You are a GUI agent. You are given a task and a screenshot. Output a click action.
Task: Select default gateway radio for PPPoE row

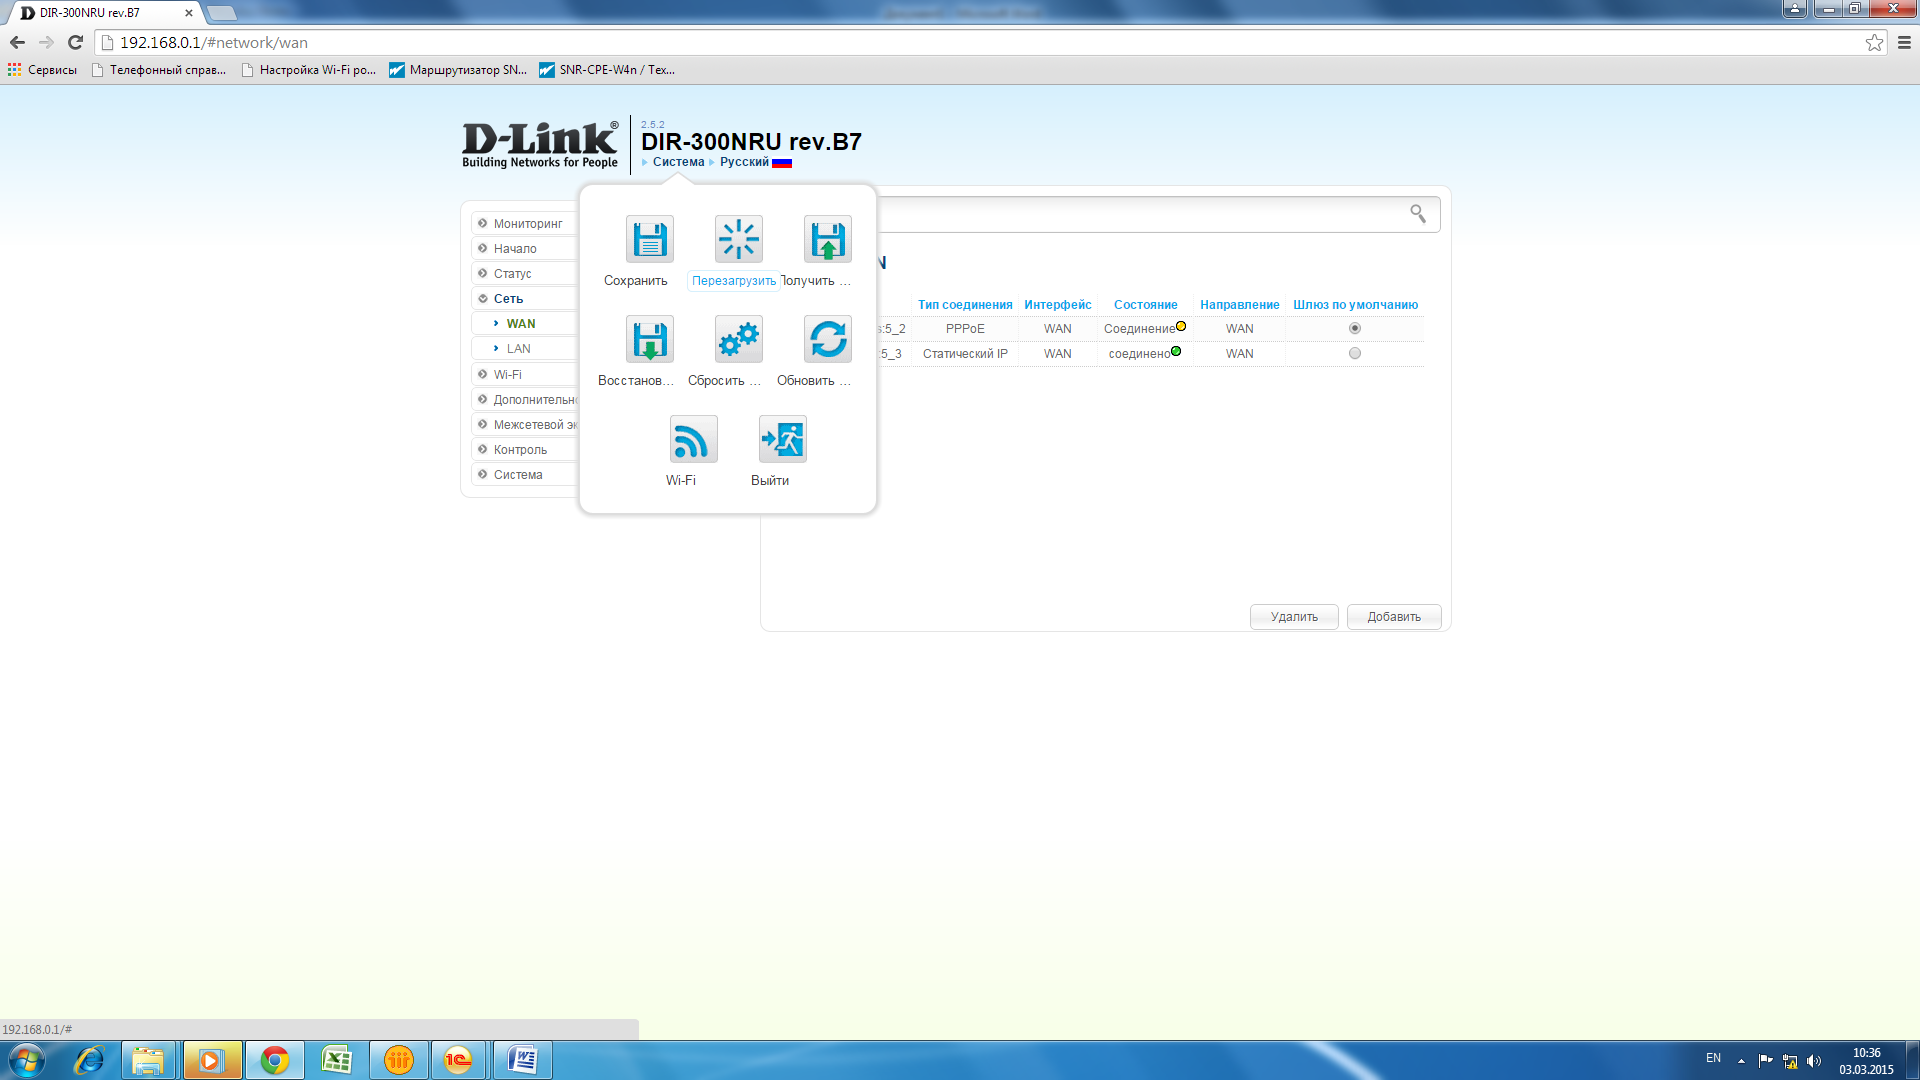1354,328
